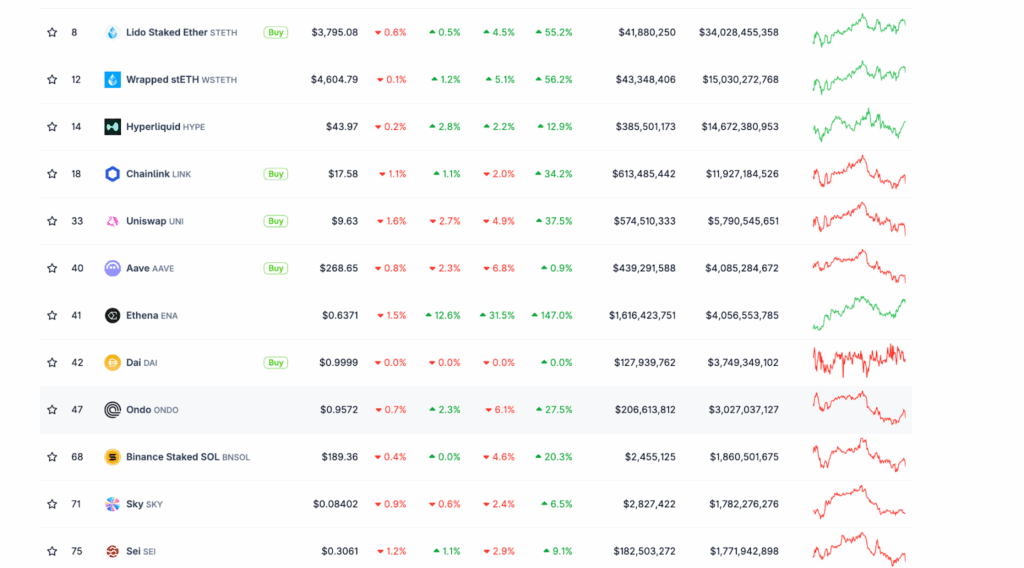Open Ethena's 7-day sparkline chart
Screen dimensions: 1024x568
click(859, 313)
